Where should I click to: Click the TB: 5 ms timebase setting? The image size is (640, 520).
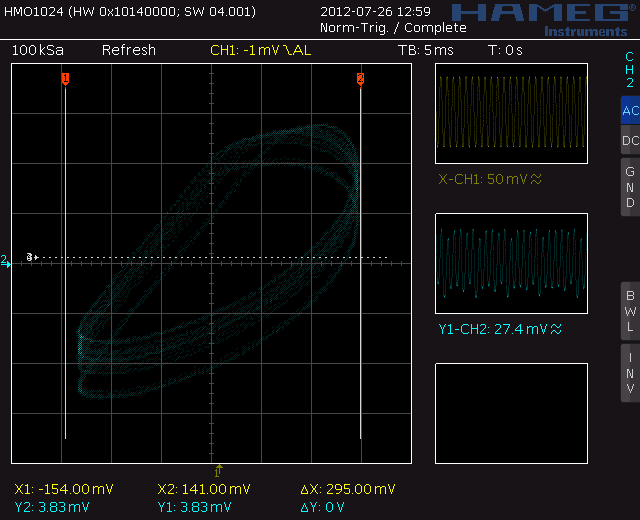pos(425,50)
